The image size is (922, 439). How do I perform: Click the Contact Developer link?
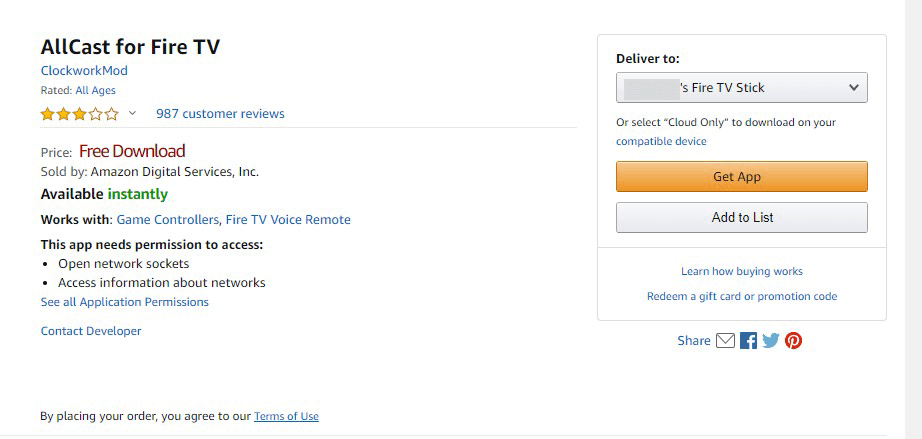91,331
